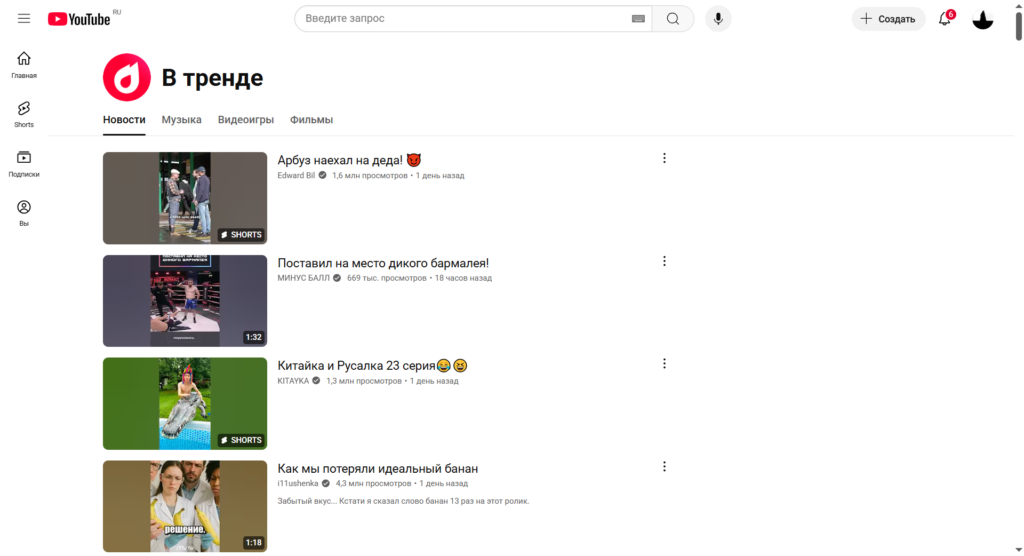Click '669 тыс. просмотров' text
This screenshot has width=1024, height=556.
[387, 278]
